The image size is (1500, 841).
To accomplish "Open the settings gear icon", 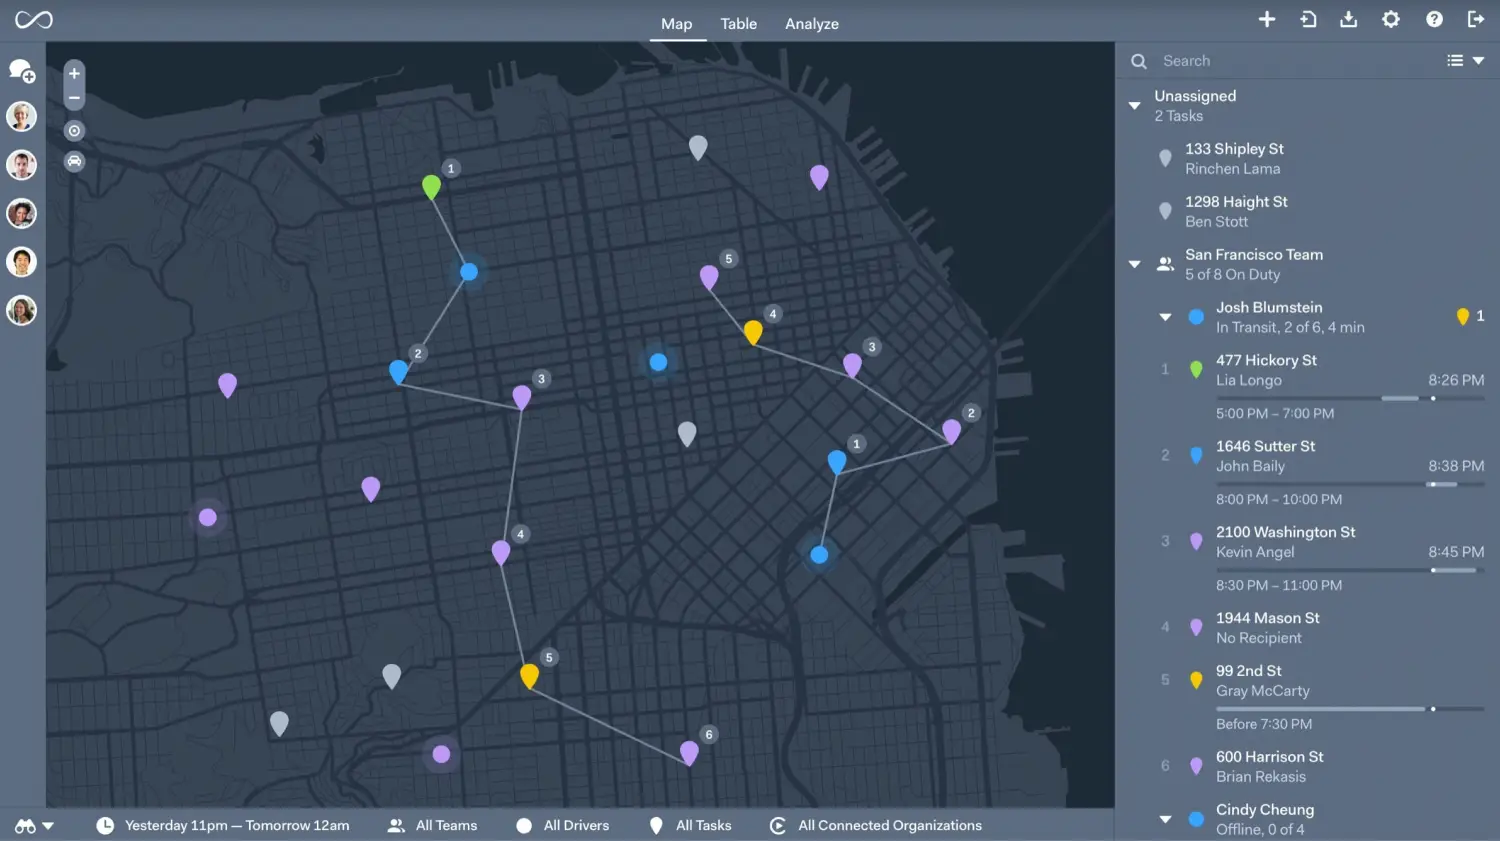I will 1391,19.
